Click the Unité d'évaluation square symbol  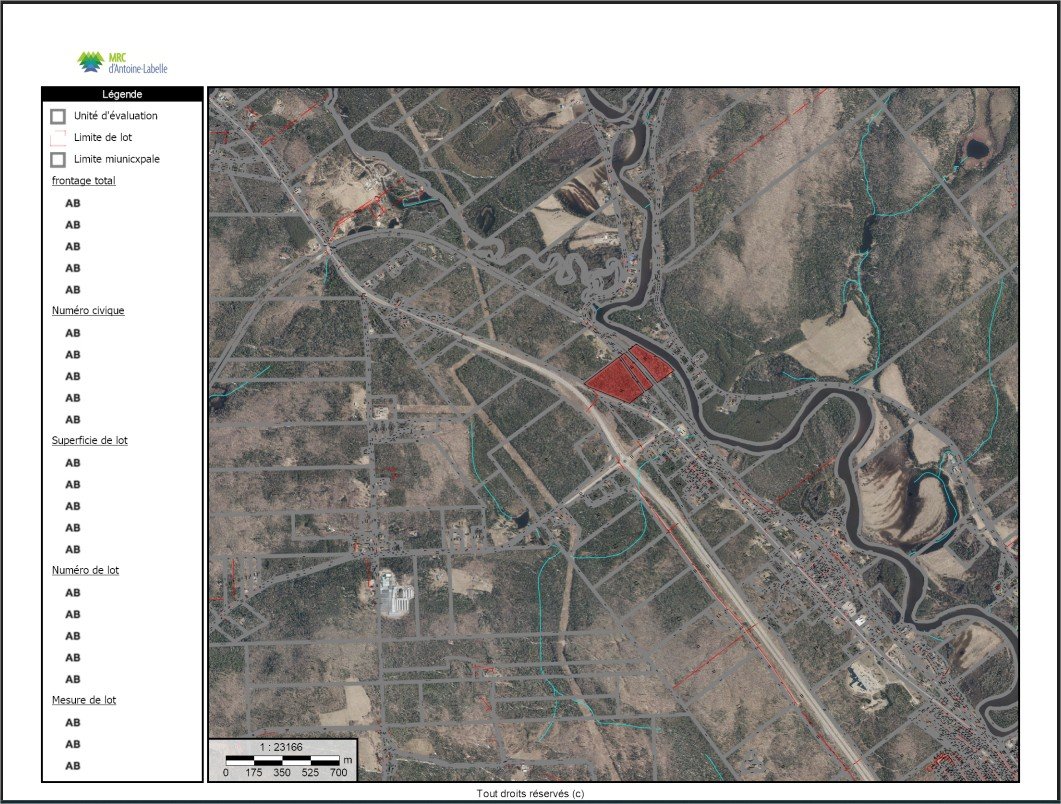coord(58,116)
